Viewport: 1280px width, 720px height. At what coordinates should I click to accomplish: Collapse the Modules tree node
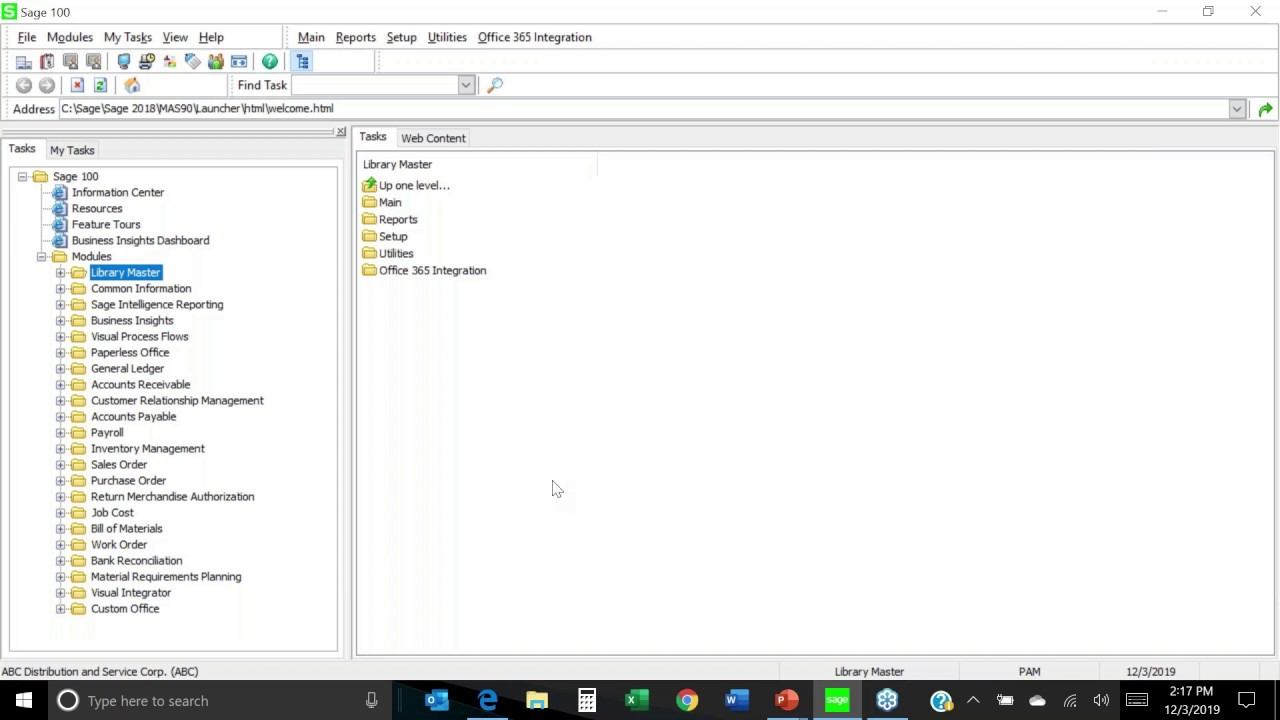click(41, 256)
